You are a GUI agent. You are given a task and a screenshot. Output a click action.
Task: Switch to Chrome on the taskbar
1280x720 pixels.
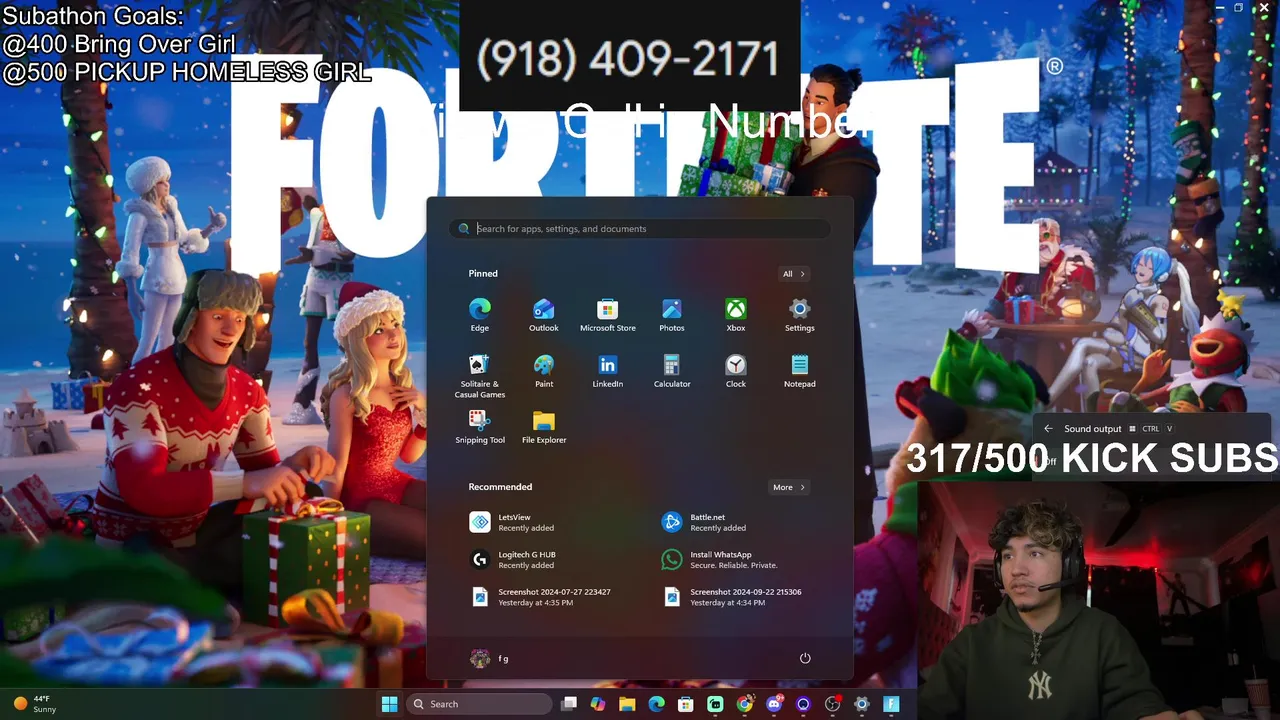click(x=745, y=704)
